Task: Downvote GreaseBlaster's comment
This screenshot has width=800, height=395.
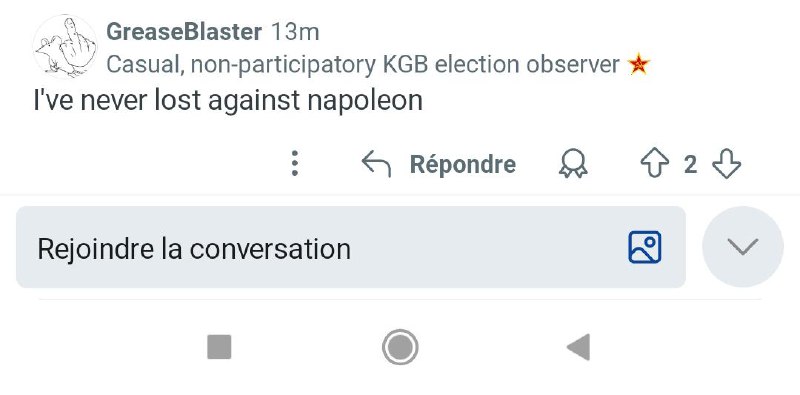Action: coord(726,164)
